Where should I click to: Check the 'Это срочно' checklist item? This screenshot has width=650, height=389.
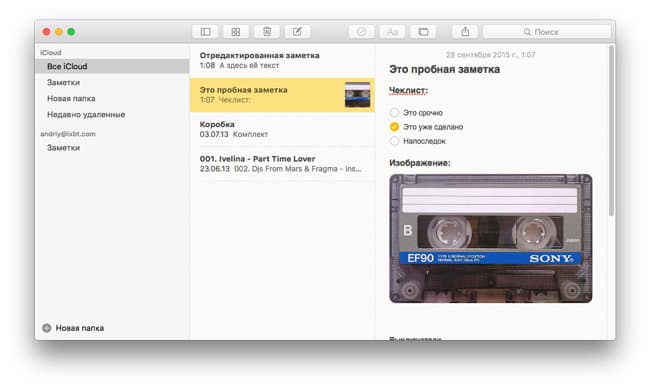[394, 113]
